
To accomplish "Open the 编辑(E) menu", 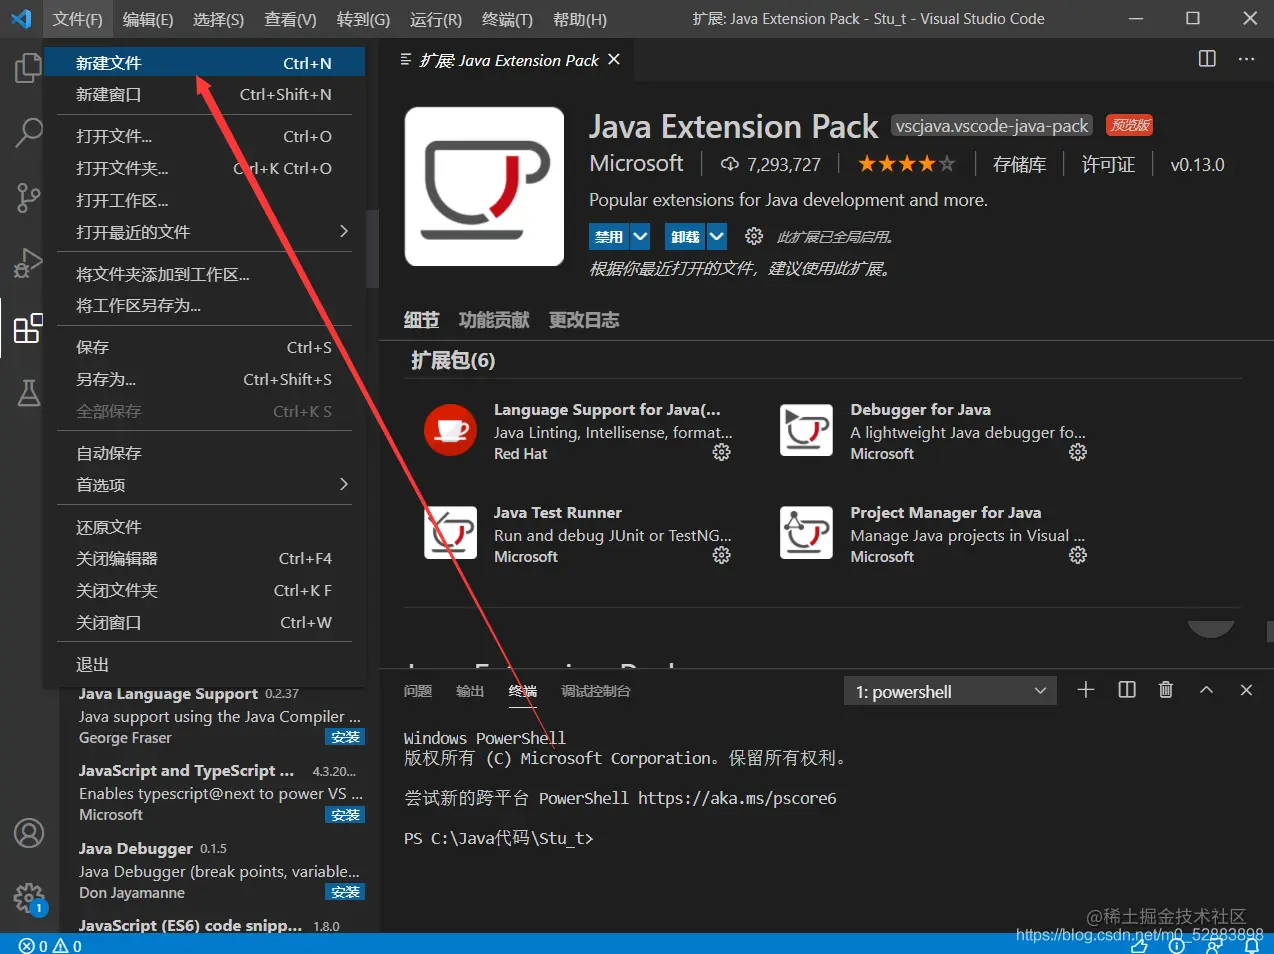I will click(148, 19).
